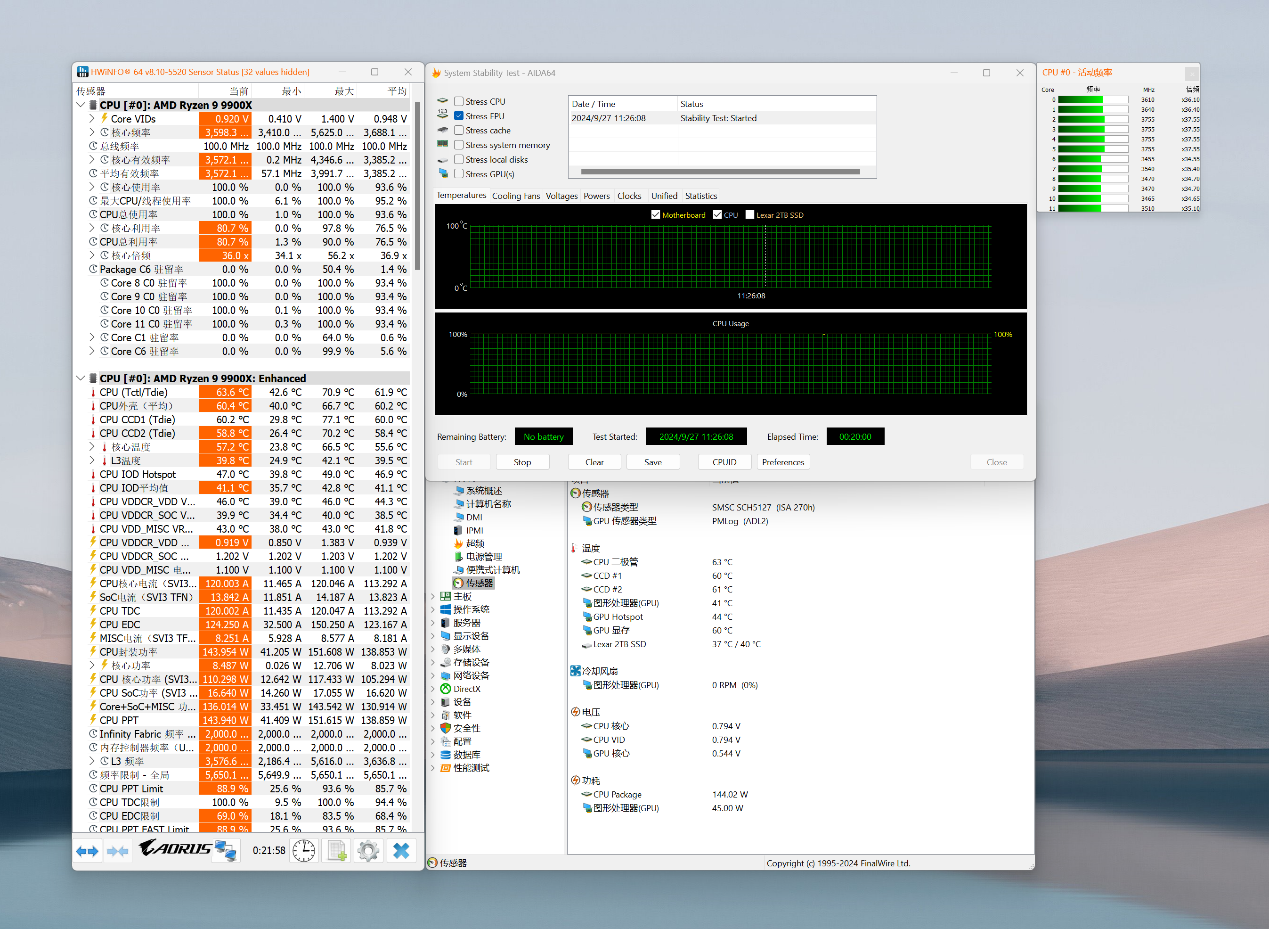The image size is (1269, 929).
Task: Expand the Core VIDs sensor row
Action: [92, 119]
